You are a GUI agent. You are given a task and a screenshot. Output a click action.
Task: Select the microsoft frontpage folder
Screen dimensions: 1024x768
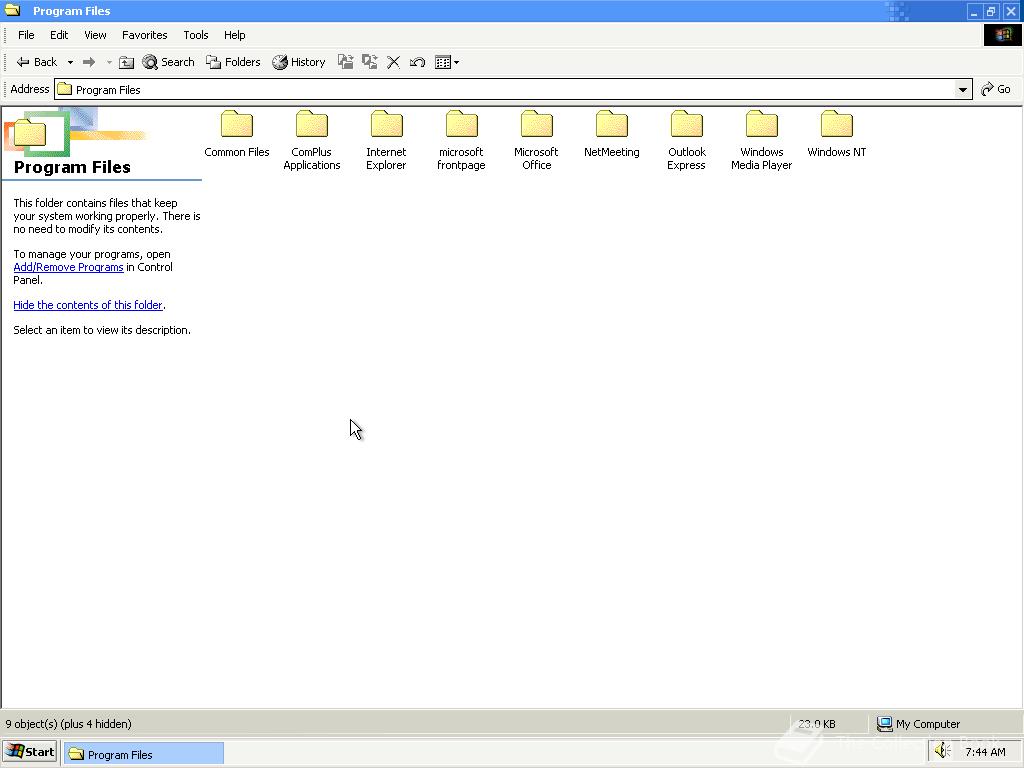461,140
